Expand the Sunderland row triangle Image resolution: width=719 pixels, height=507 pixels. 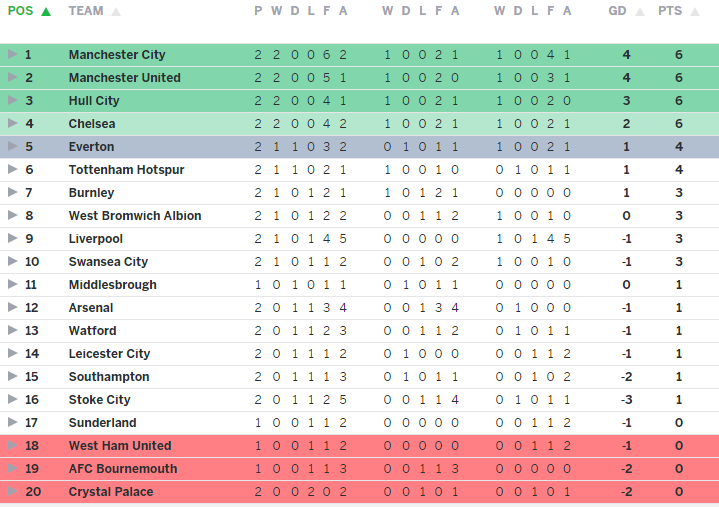coord(12,423)
